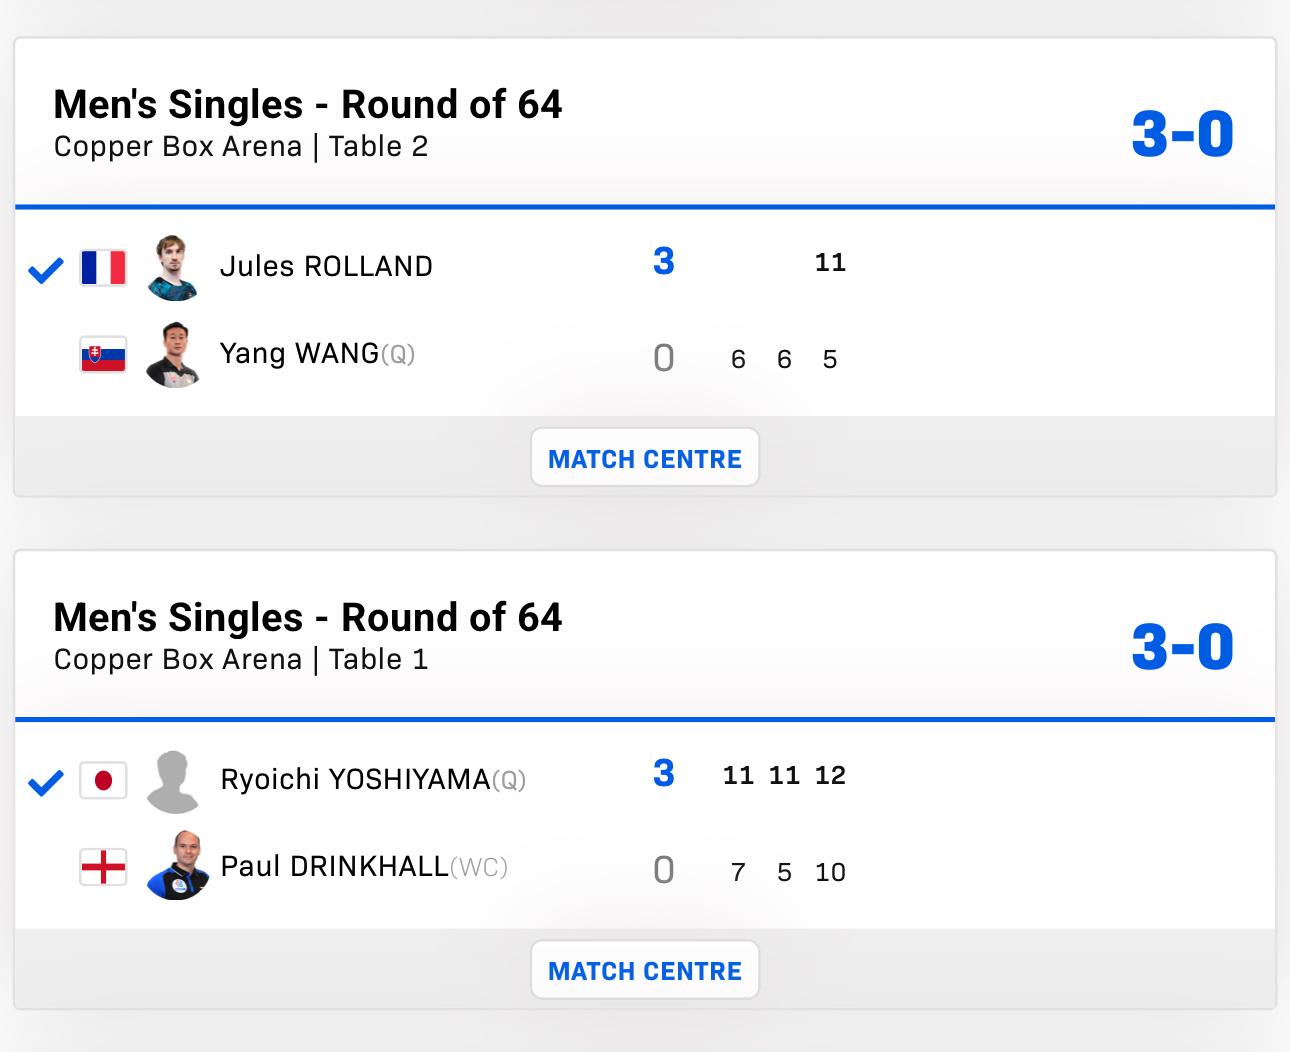Select player name Paul DRINKHALL

[x=334, y=866]
